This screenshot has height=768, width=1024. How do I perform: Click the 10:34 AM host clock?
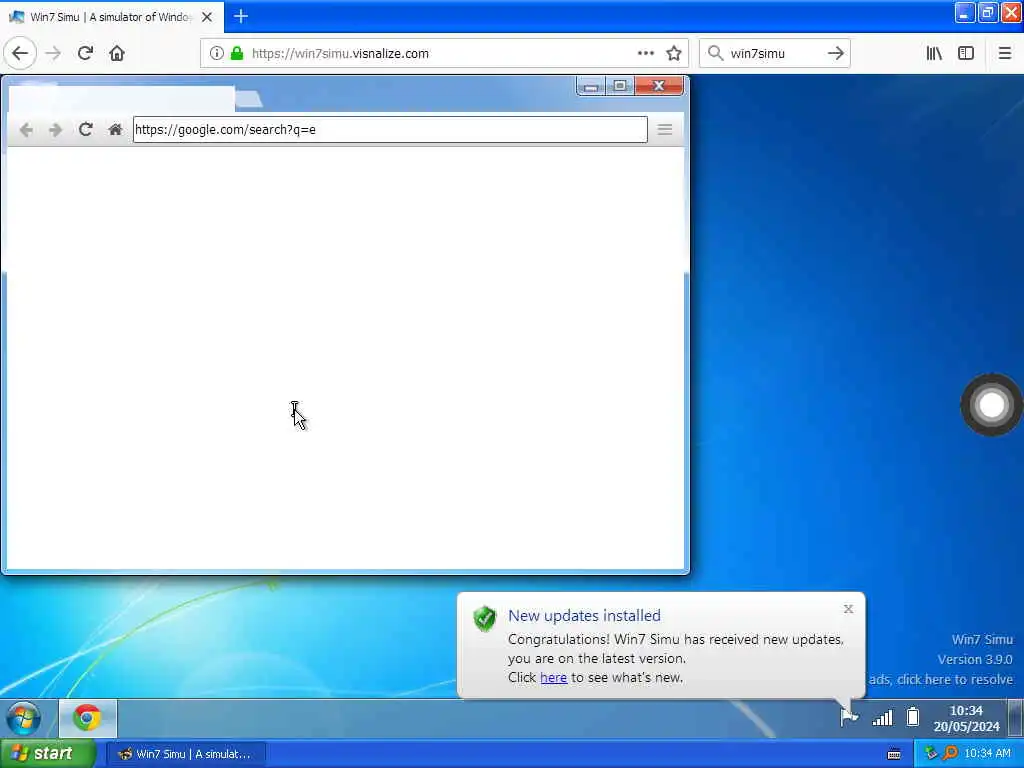click(987, 754)
